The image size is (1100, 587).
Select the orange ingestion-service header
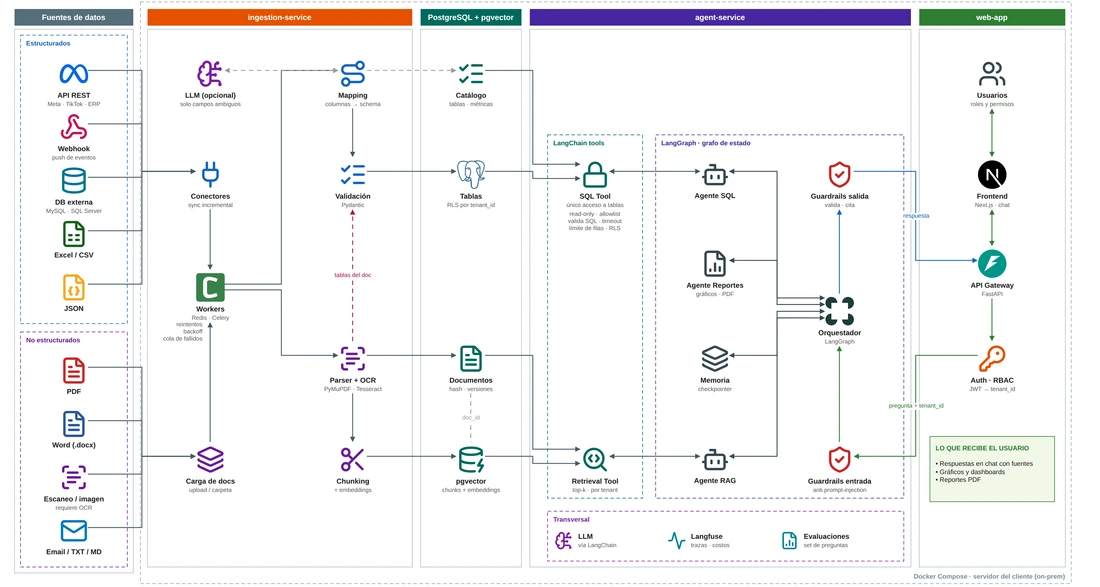point(279,18)
